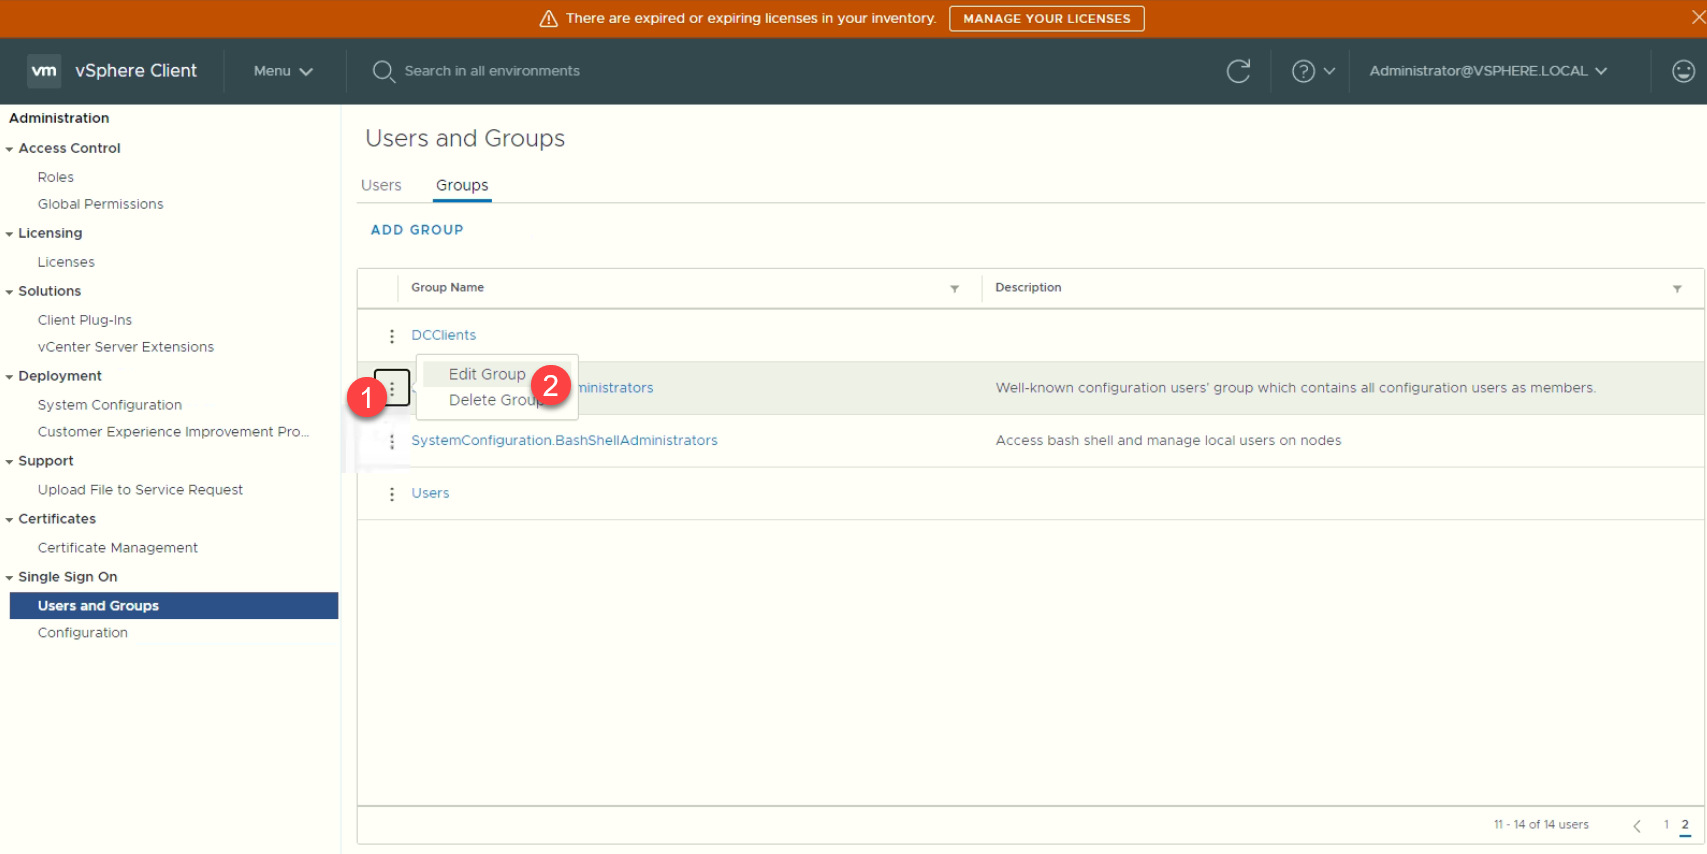Open Licenses in the sidebar
The width and height of the screenshot is (1707, 854).
coord(66,262)
